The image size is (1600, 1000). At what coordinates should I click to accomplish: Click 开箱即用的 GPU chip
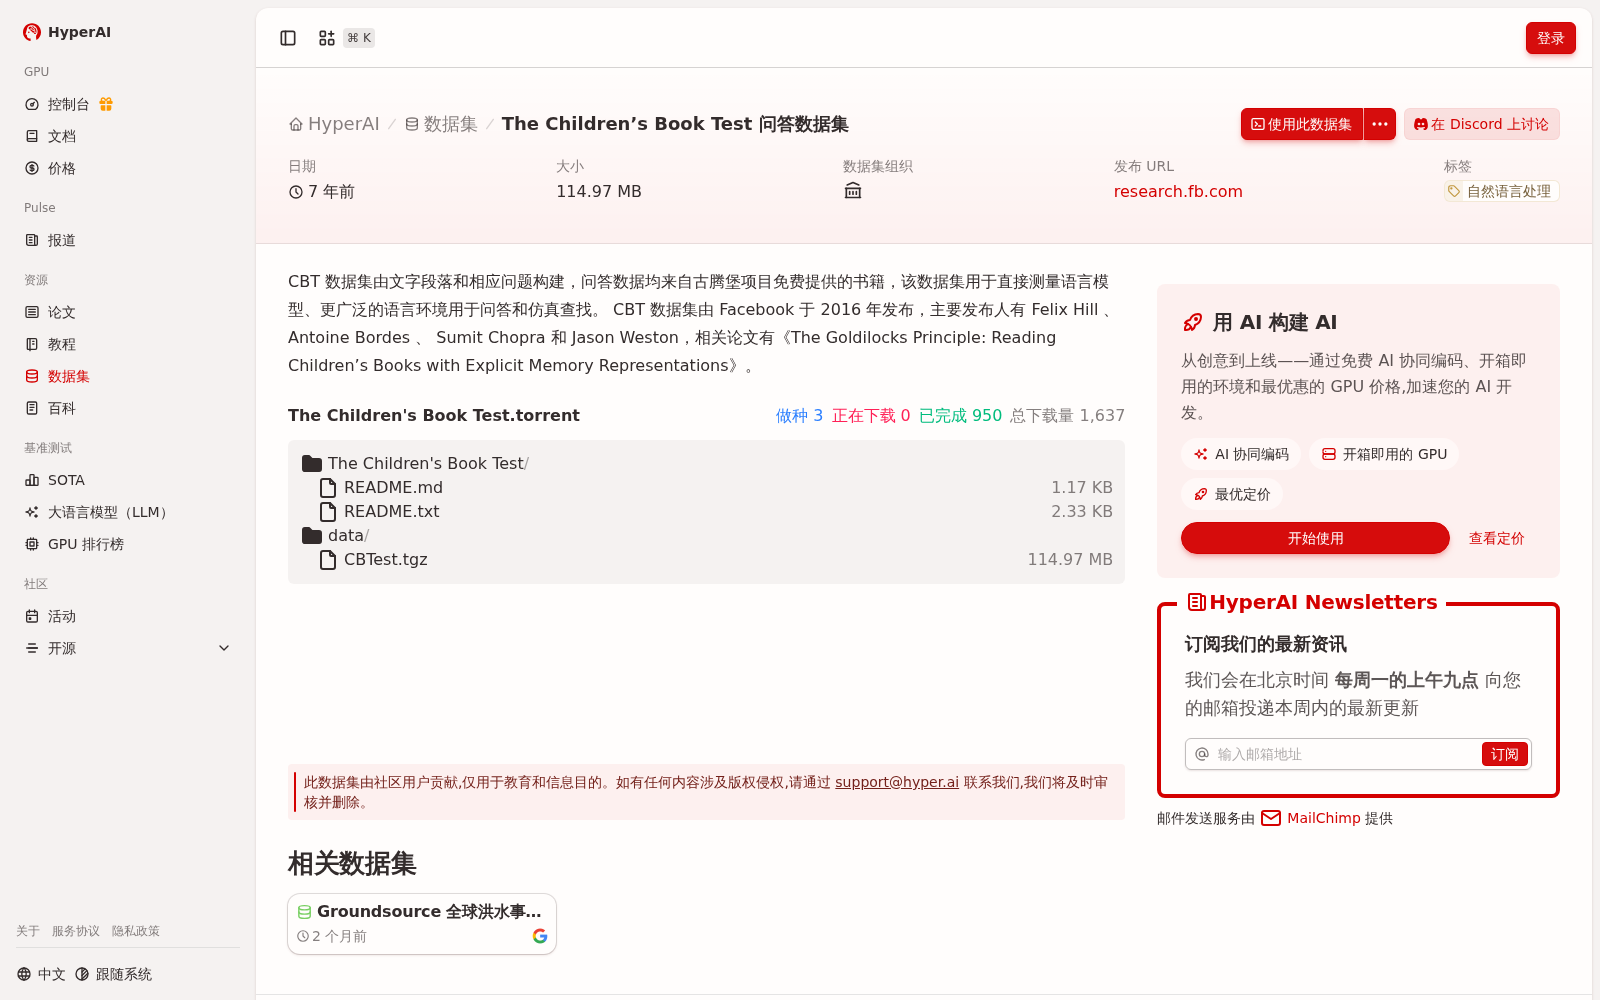pyautogui.click(x=1384, y=454)
